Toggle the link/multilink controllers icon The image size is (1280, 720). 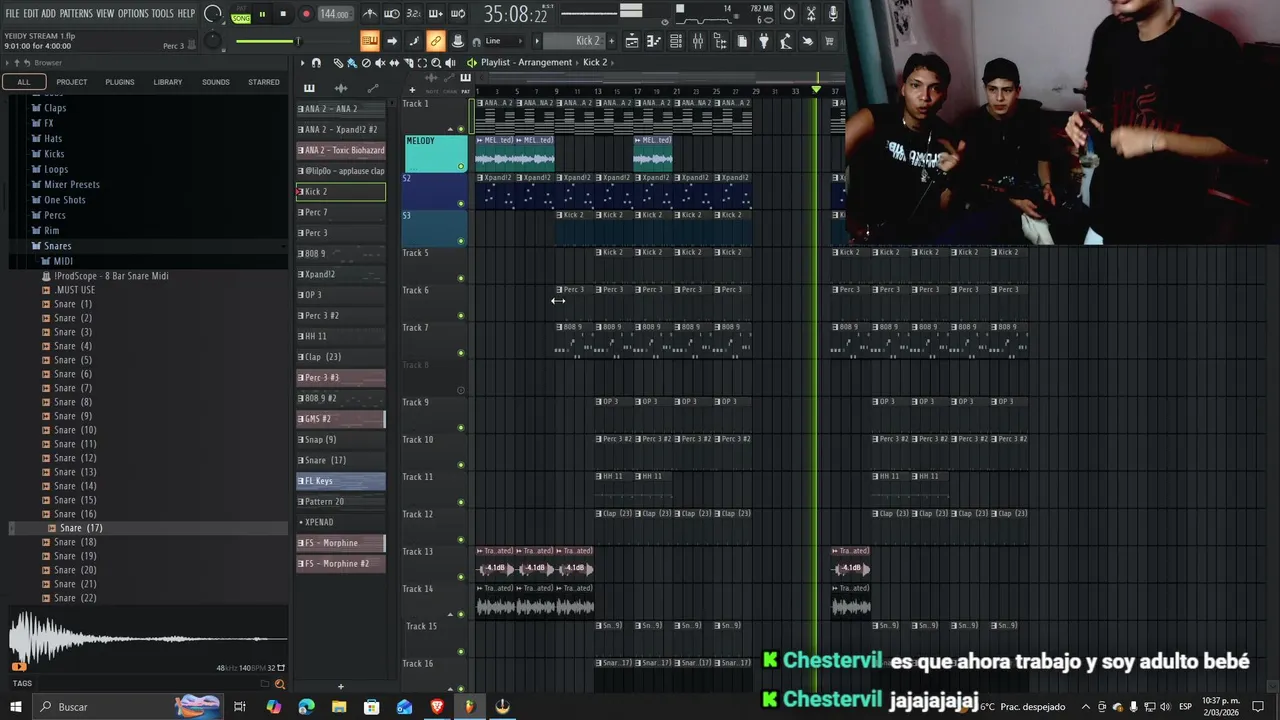click(435, 41)
